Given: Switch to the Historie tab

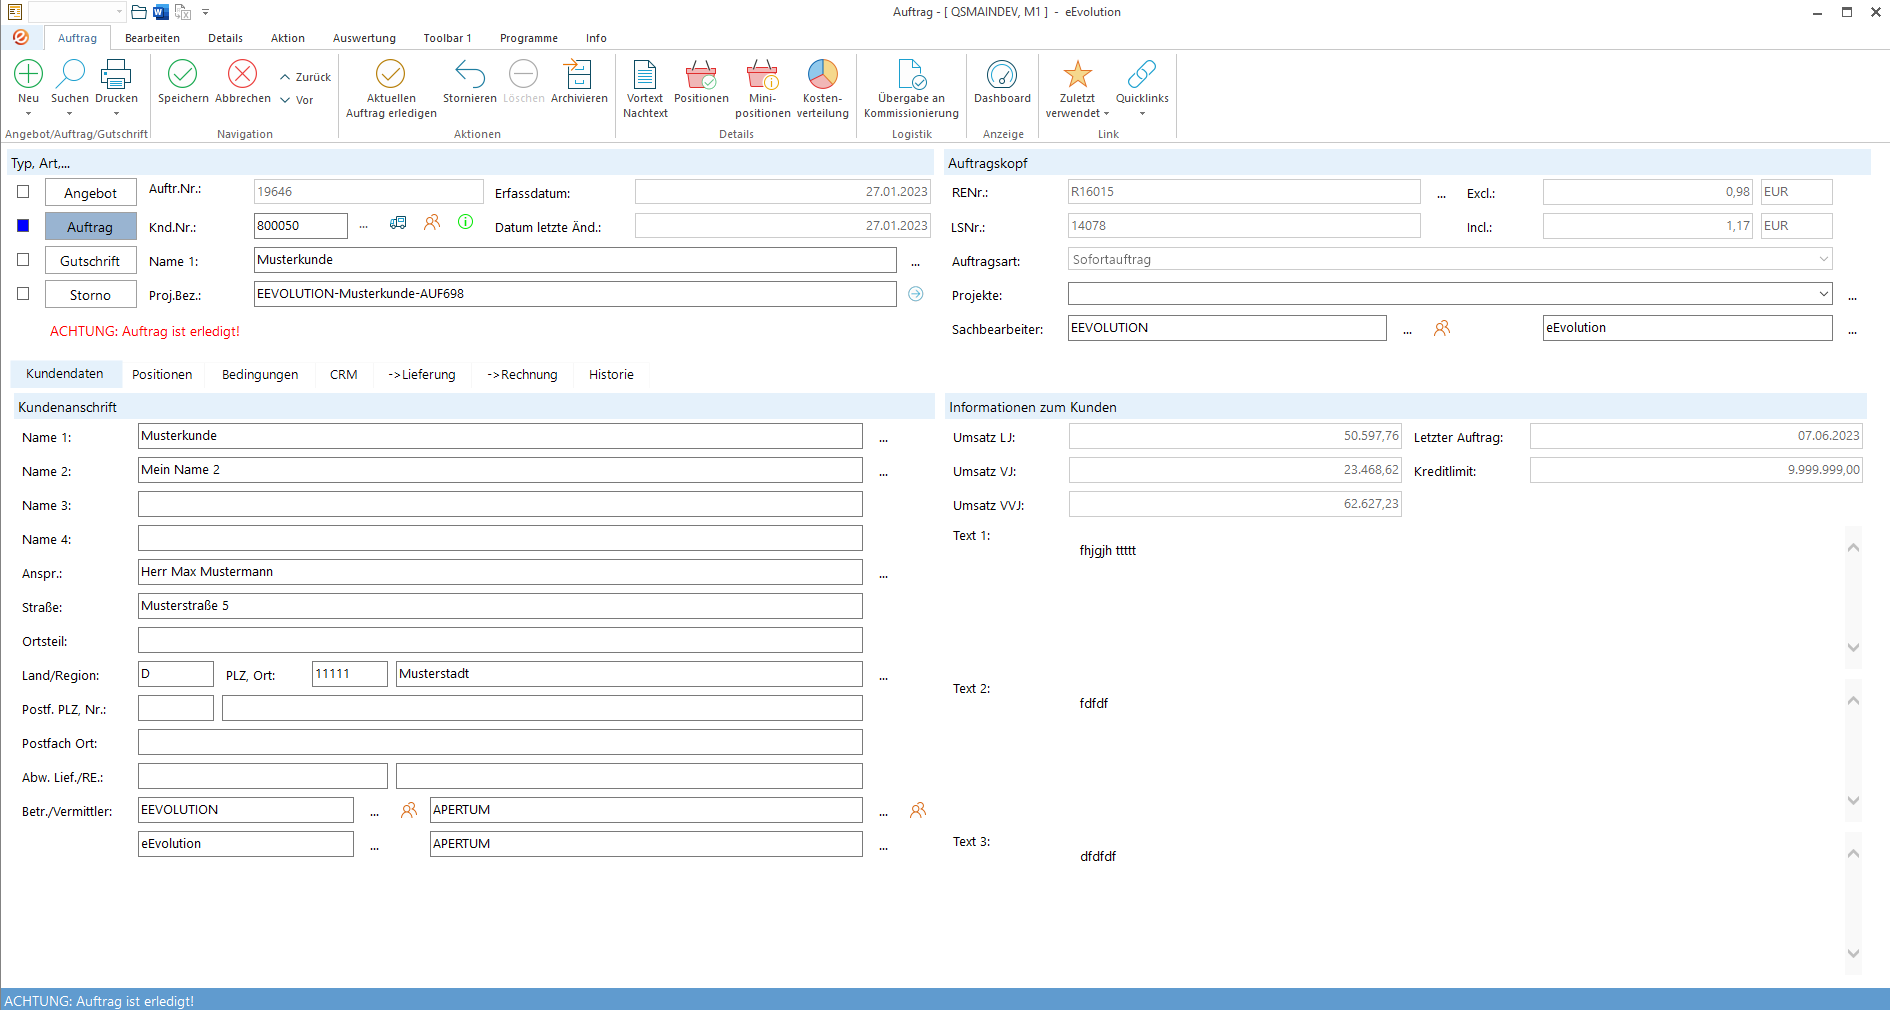Looking at the screenshot, I should click(611, 375).
